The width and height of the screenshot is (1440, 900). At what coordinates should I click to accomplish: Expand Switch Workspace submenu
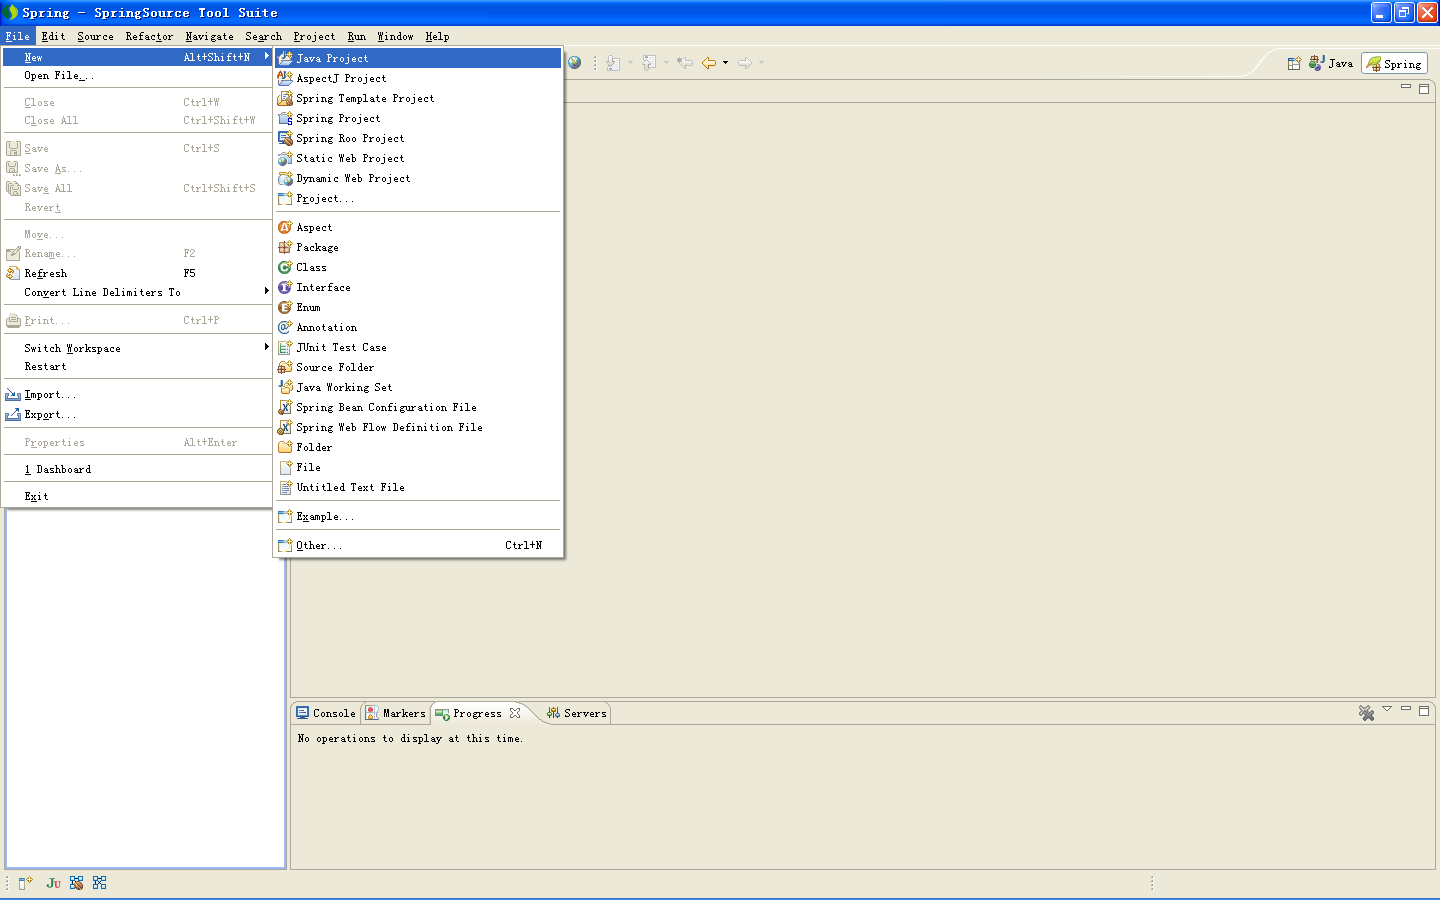point(137,348)
